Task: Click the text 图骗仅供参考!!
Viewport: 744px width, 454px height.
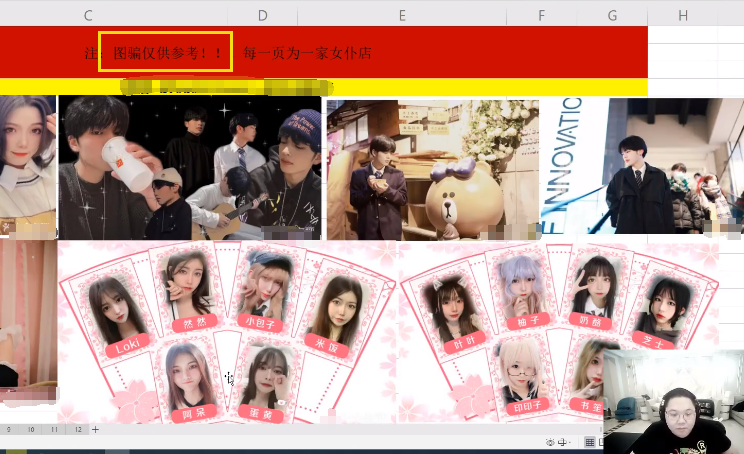Action: [x=167, y=53]
